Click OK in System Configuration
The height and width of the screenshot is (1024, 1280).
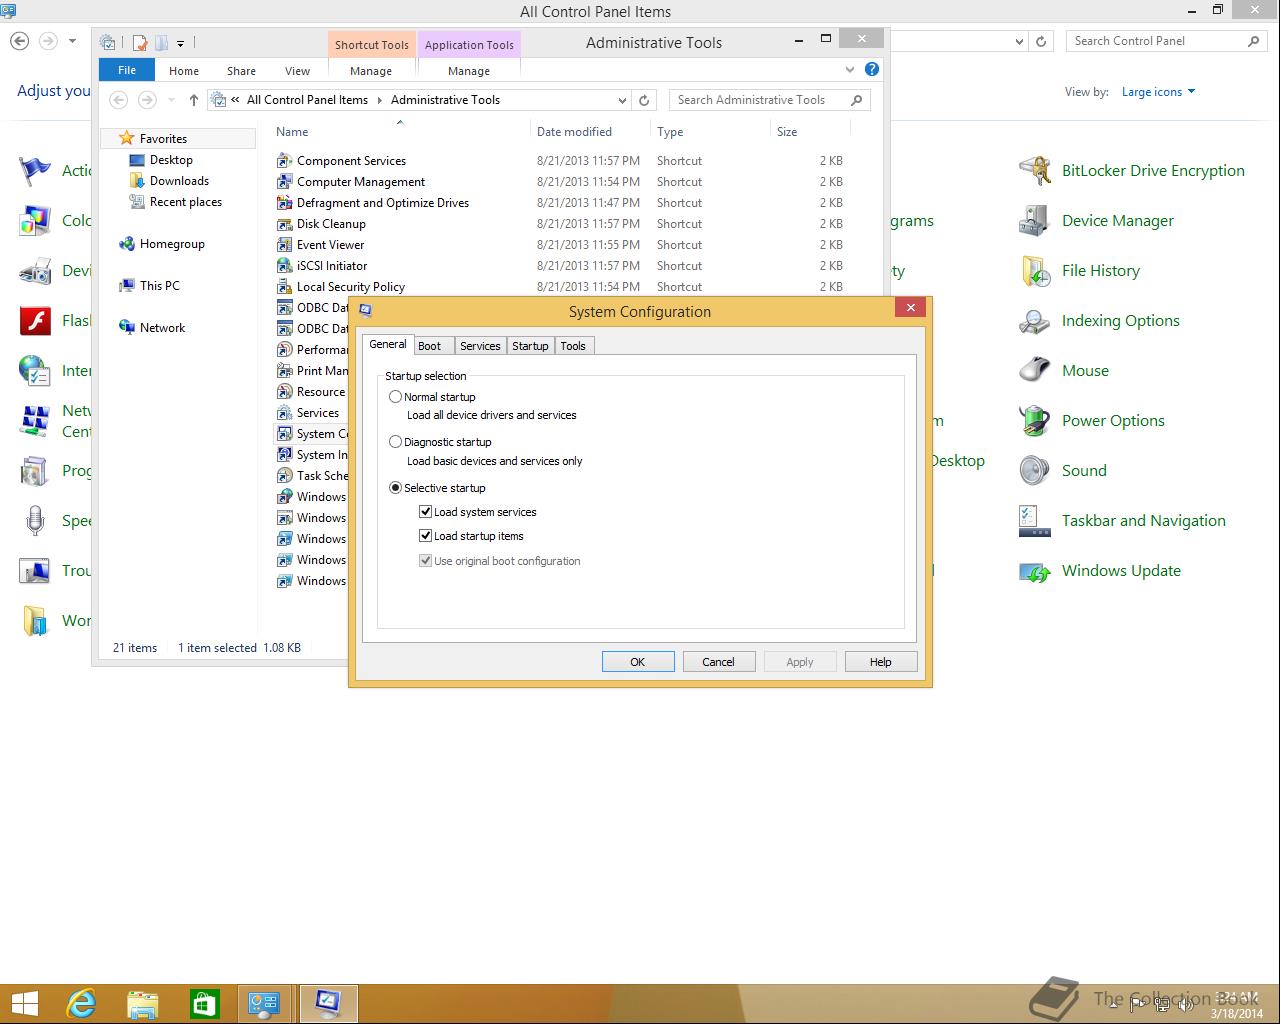[638, 662]
